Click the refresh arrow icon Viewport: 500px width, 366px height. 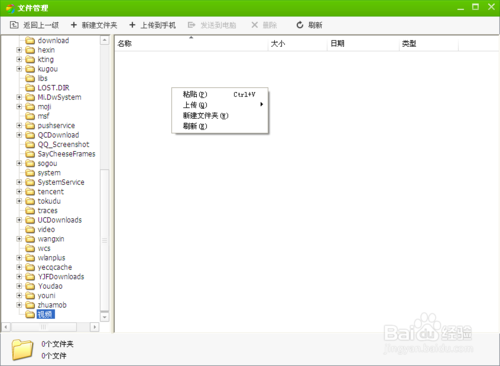click(x=300, y=25)
